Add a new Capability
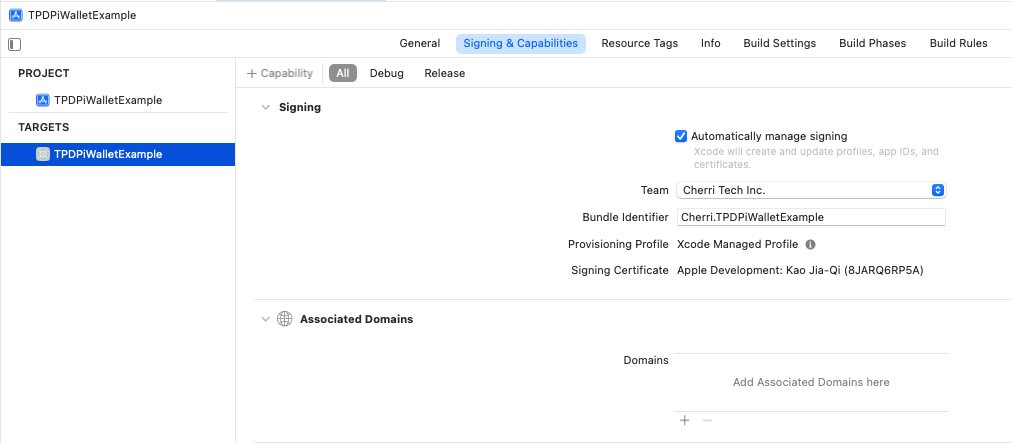The image size is (1011, 443). click(x=280, y=73)
